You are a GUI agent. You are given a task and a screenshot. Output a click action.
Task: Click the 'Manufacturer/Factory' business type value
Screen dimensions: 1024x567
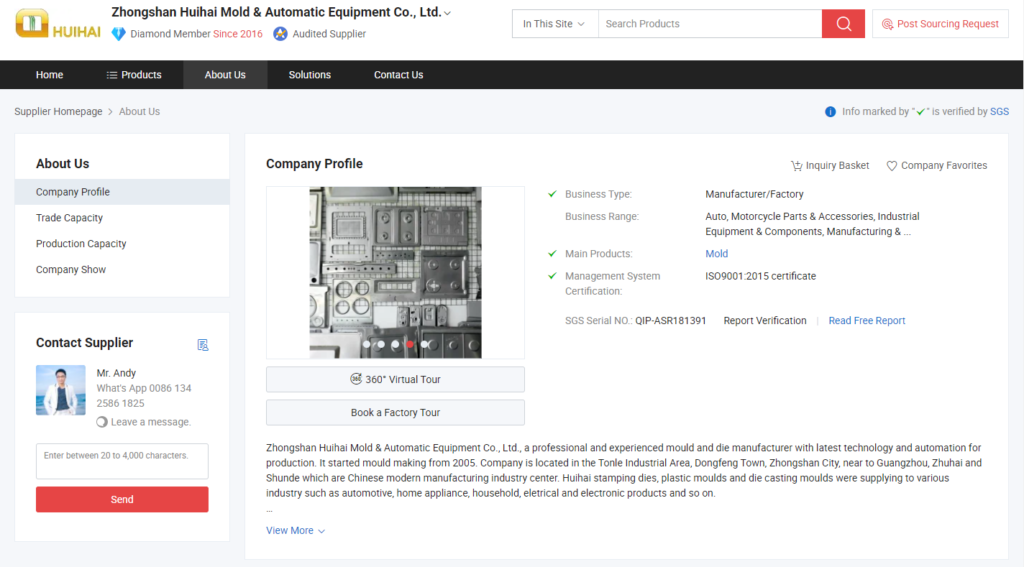754,194
